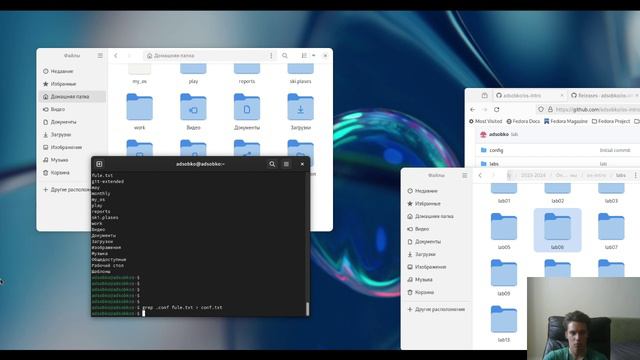Open the path bar three-dot menu for Домашняя папка
The width and height of the screenshot is (640, 360).
(271, 56)
